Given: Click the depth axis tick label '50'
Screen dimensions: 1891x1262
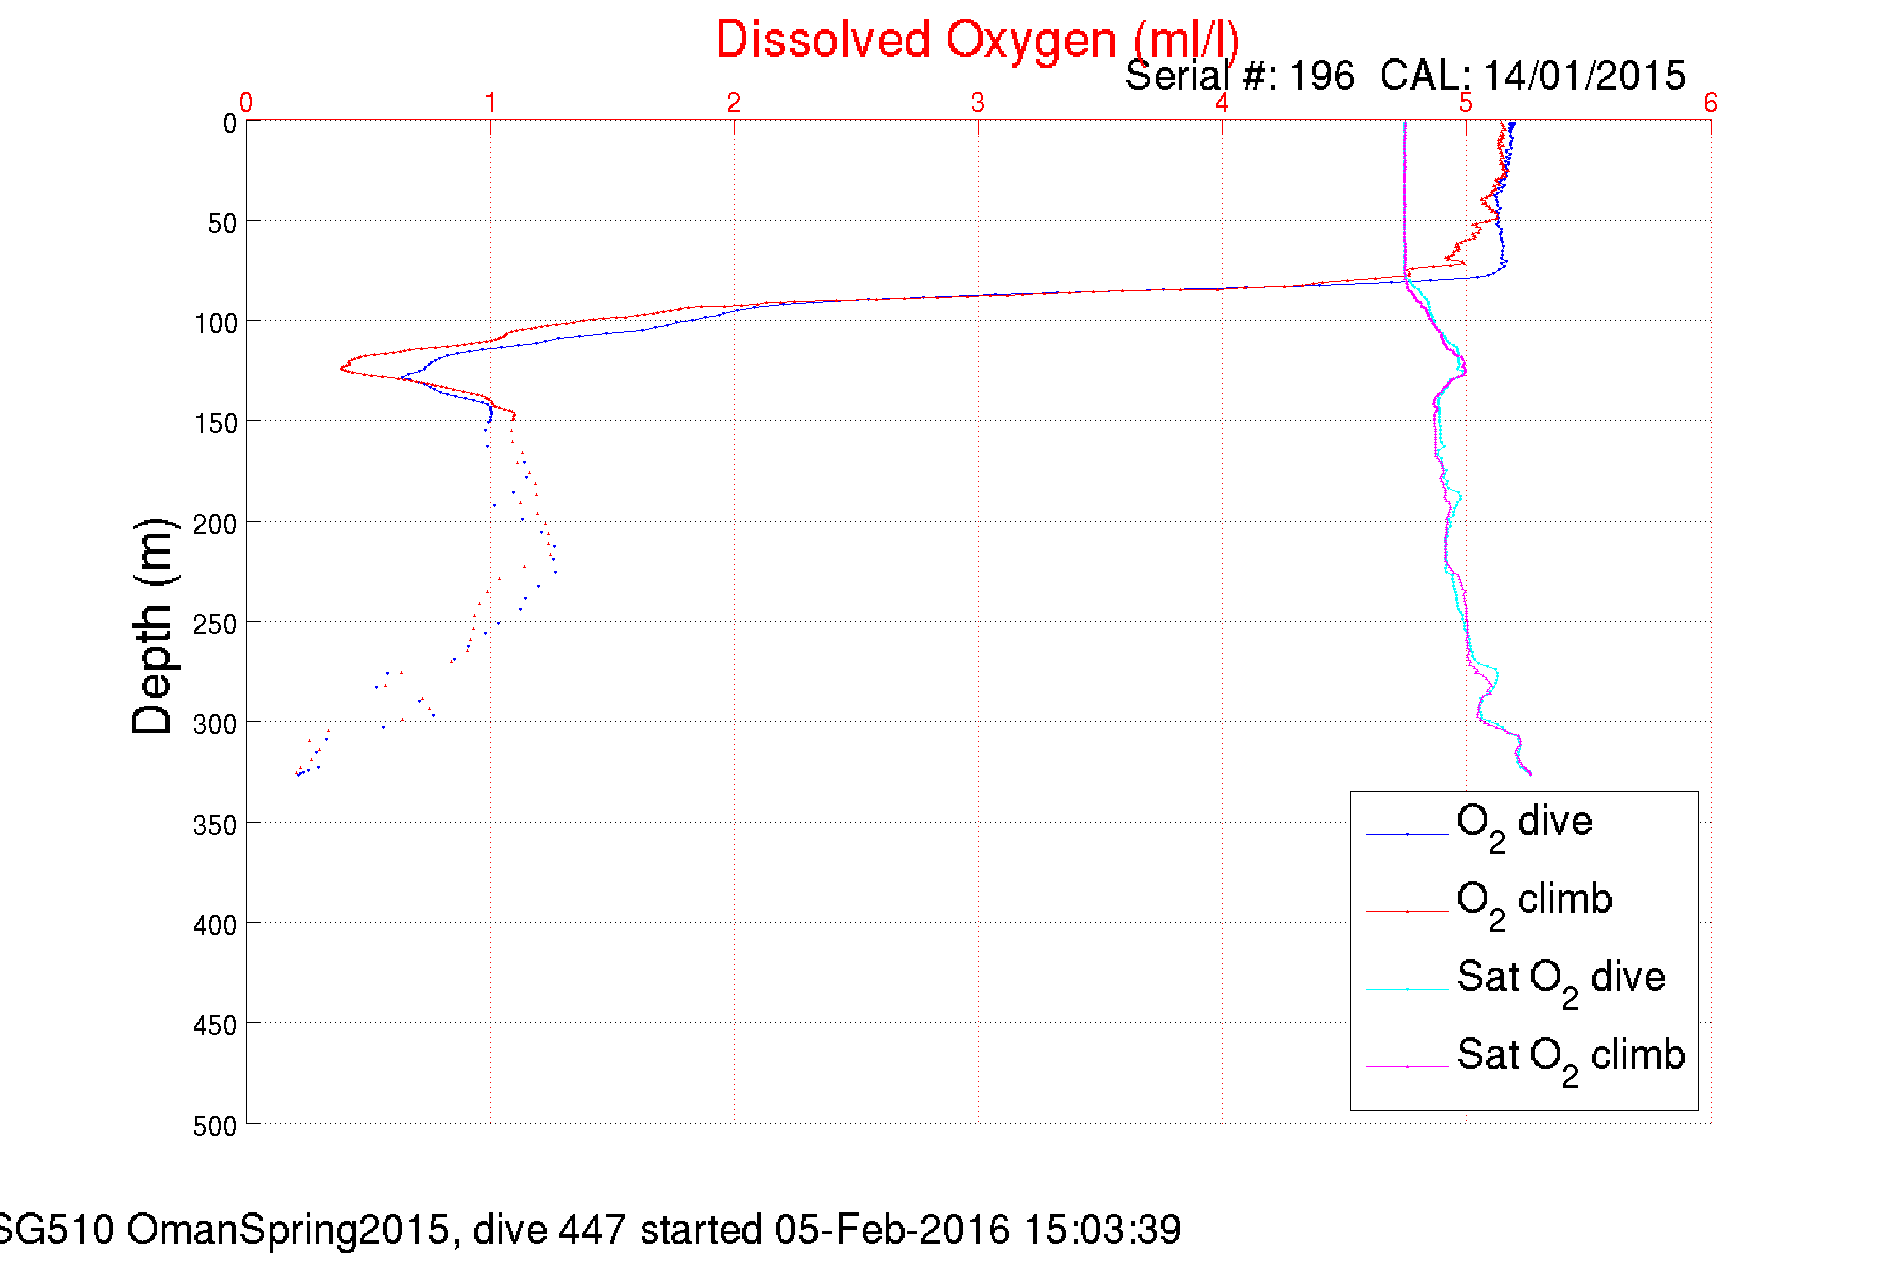Looking at the screenshot, I should (222, 224).
